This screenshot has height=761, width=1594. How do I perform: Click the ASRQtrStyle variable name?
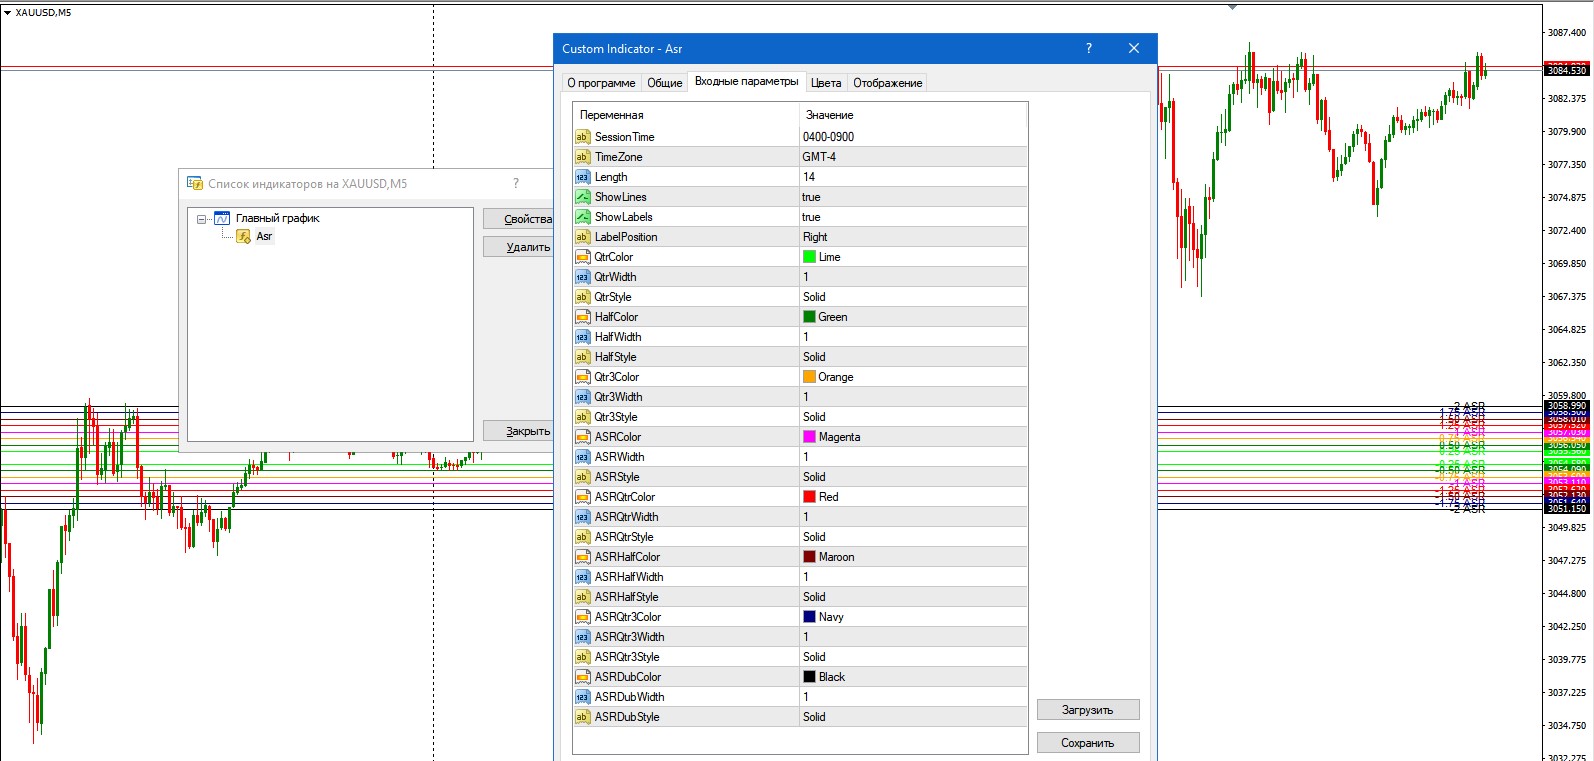click(x=624, y=537)
